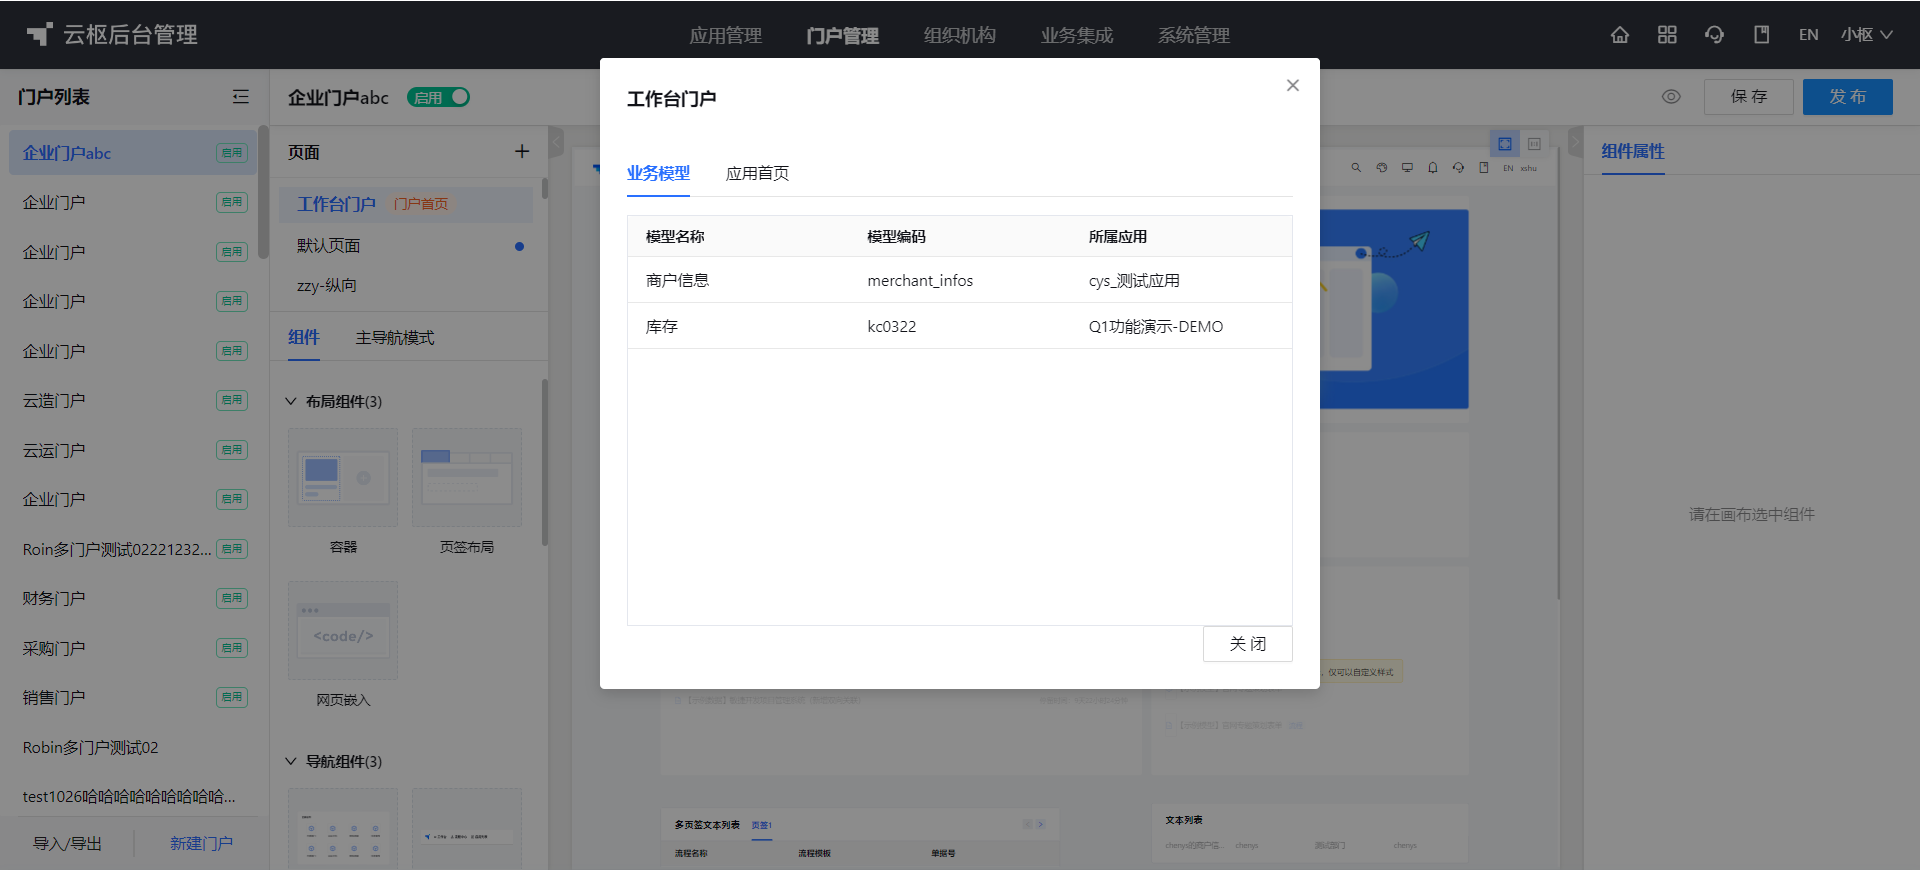Select zzy-纵向 page
Image resolution: width=1920 pixels, height=870 pixels.
coord(406,285)
